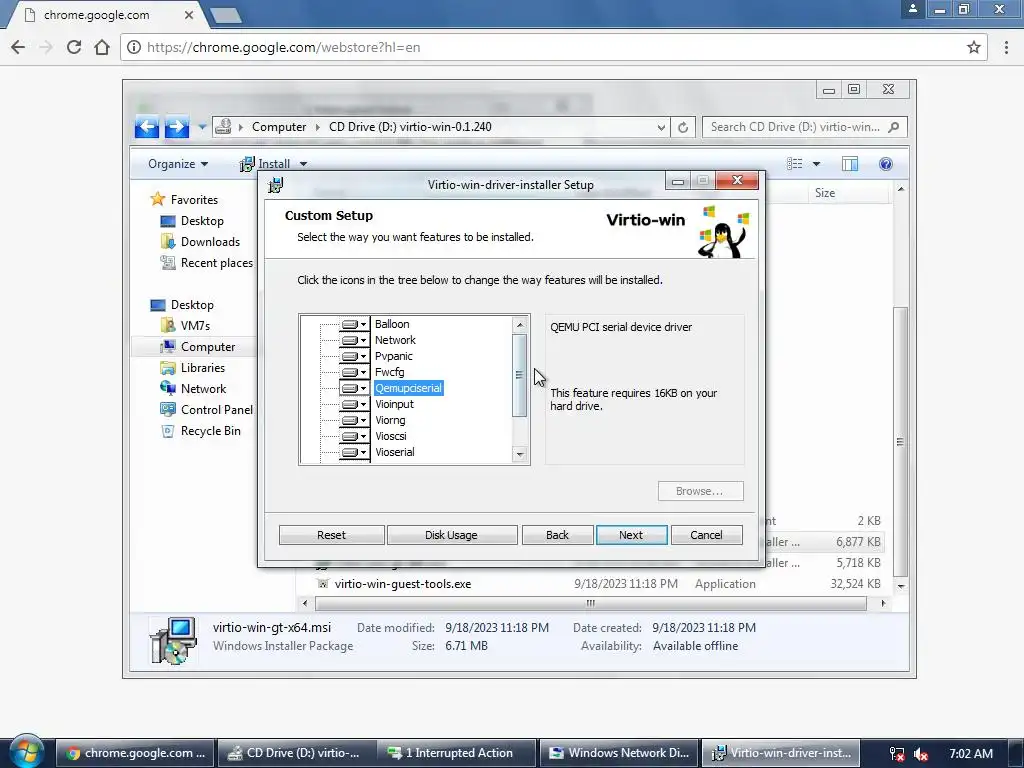Screen dimensions: 1024x768
Task: Open the Fwcfg feature install dropdown
Action: [354, 372]
